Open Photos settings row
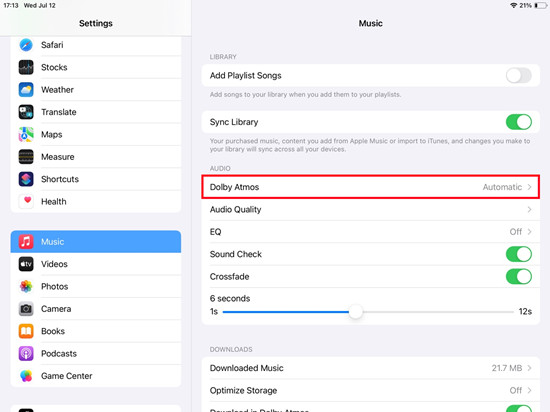Image resolution: width=550 pixels, height=412 pixels. point(96,286)
